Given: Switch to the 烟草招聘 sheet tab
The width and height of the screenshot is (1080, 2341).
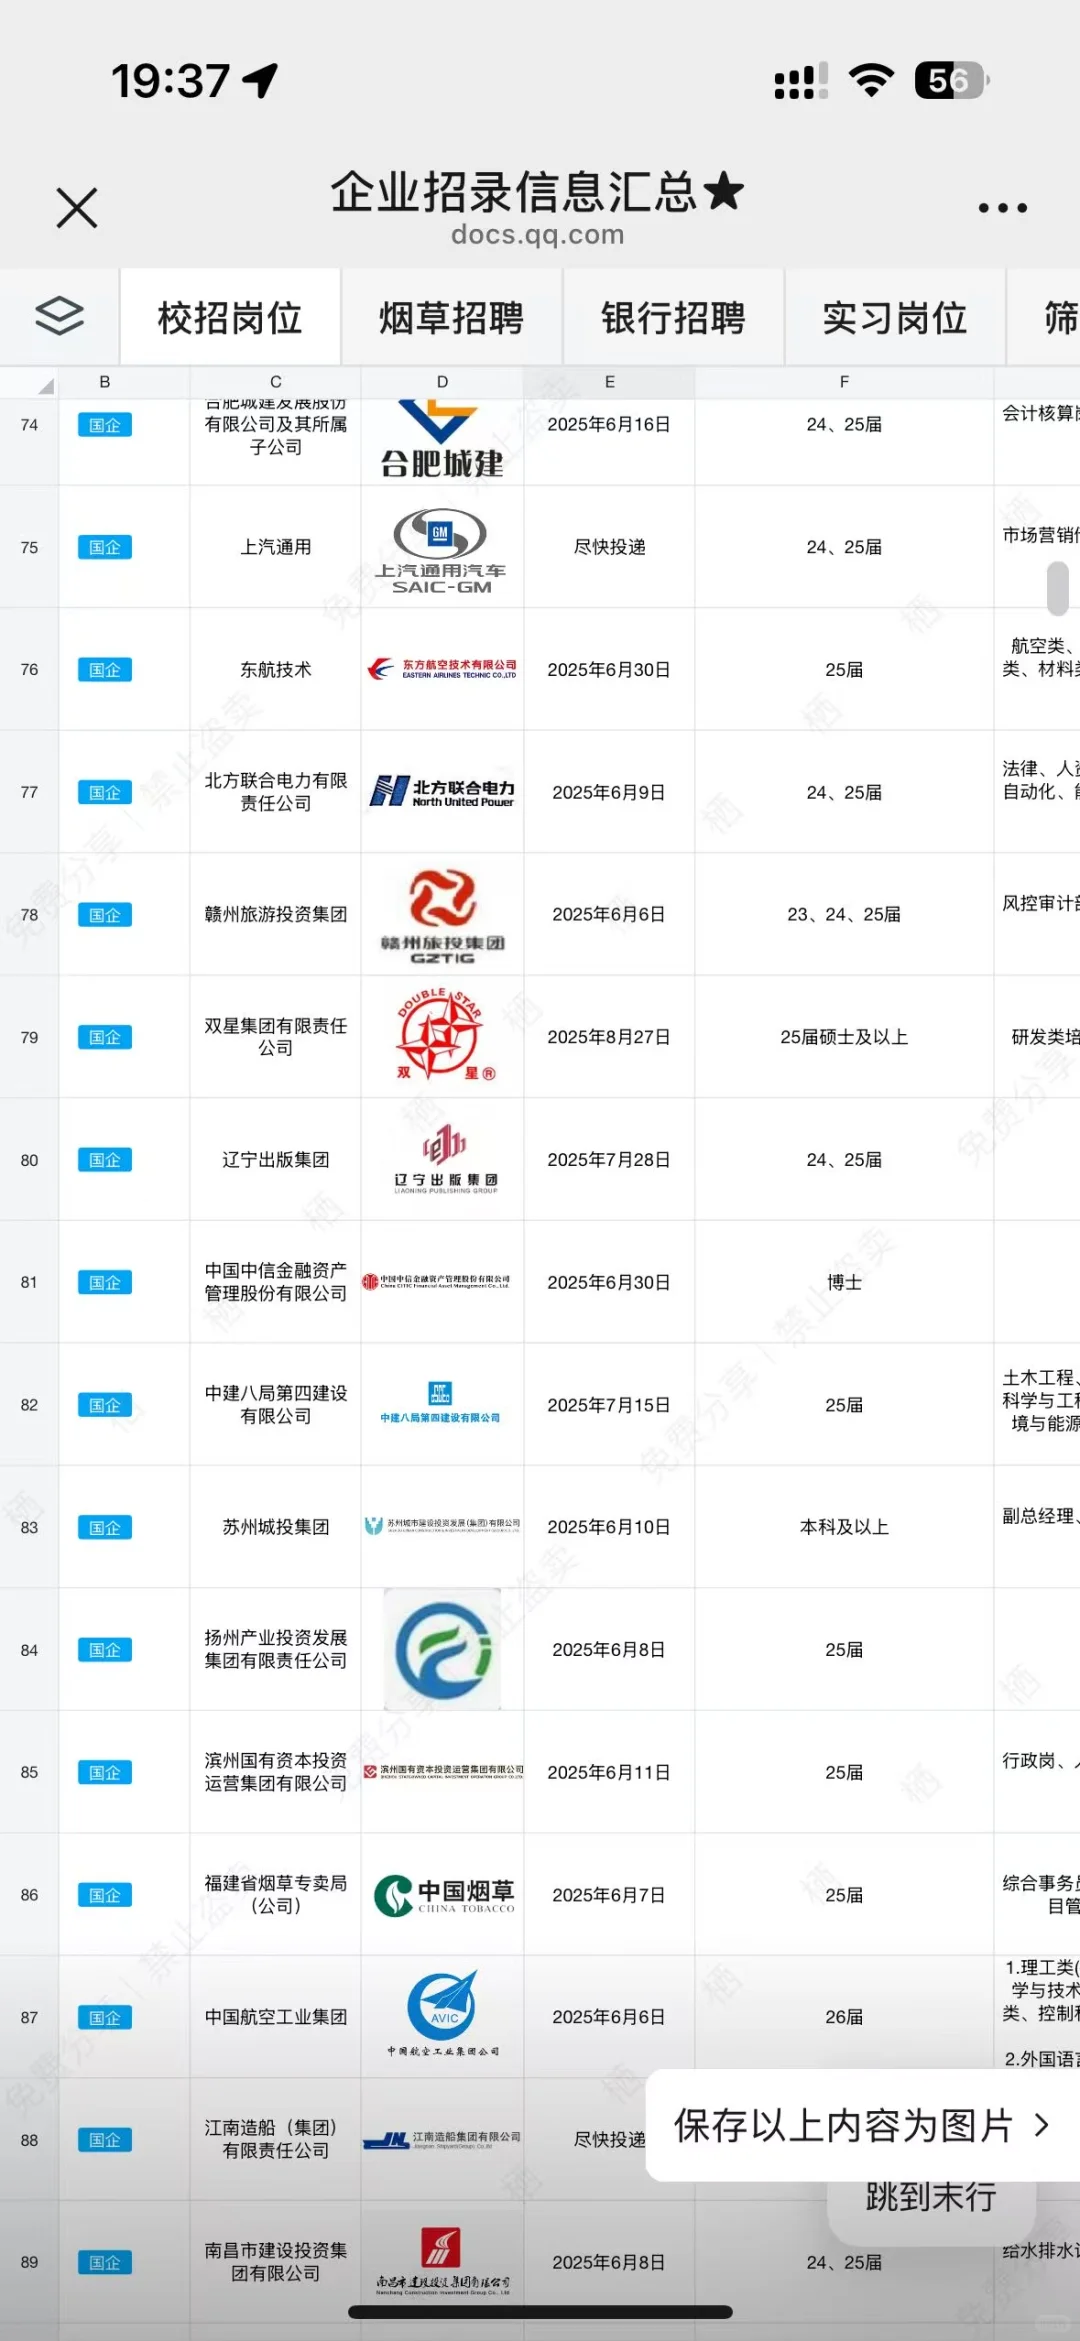Looking at the screenshot, I should click(x=452, y=318).
